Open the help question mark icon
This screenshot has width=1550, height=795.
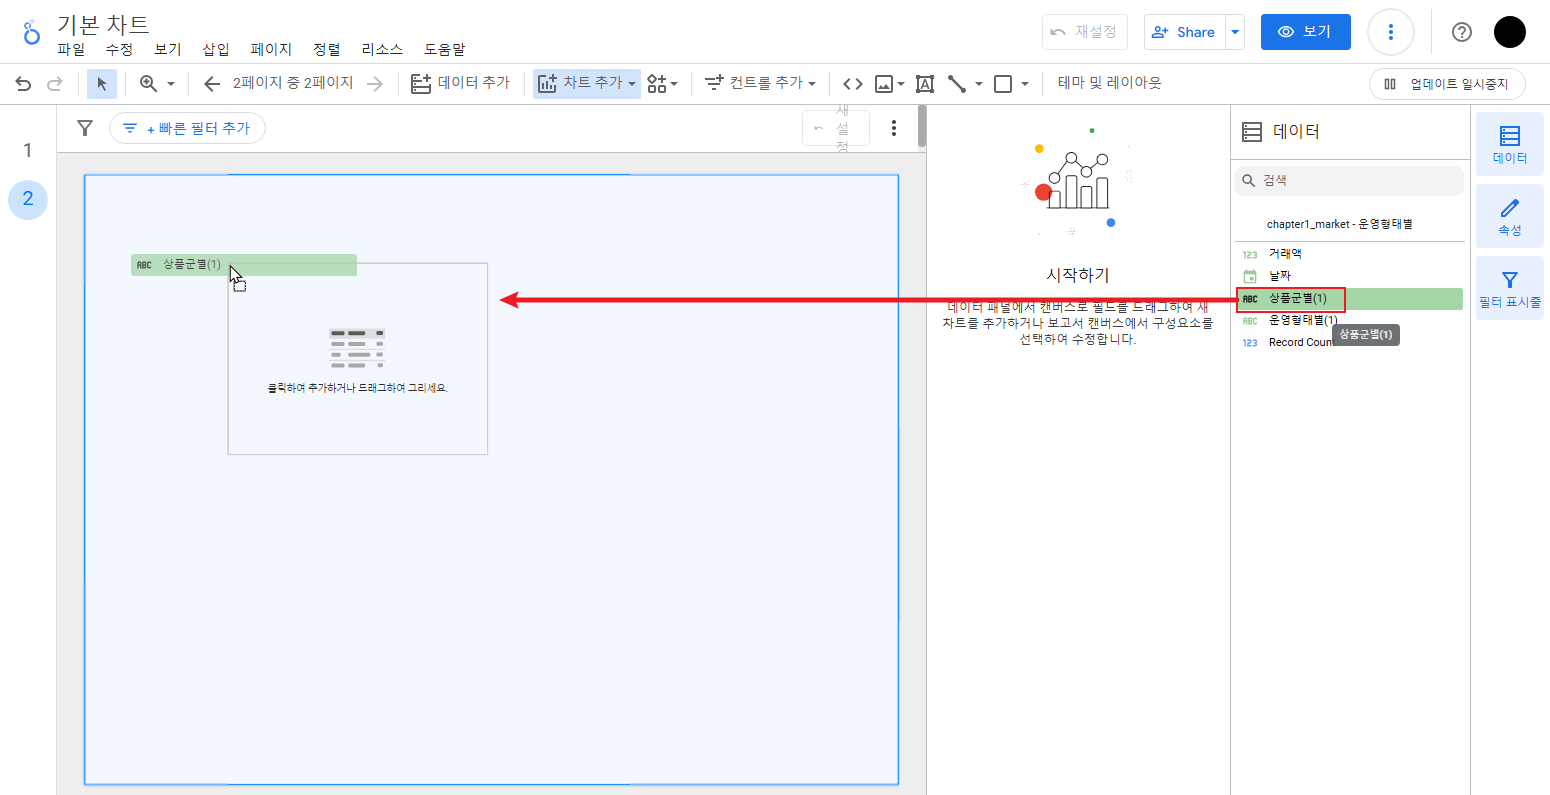coord(1461,32)
